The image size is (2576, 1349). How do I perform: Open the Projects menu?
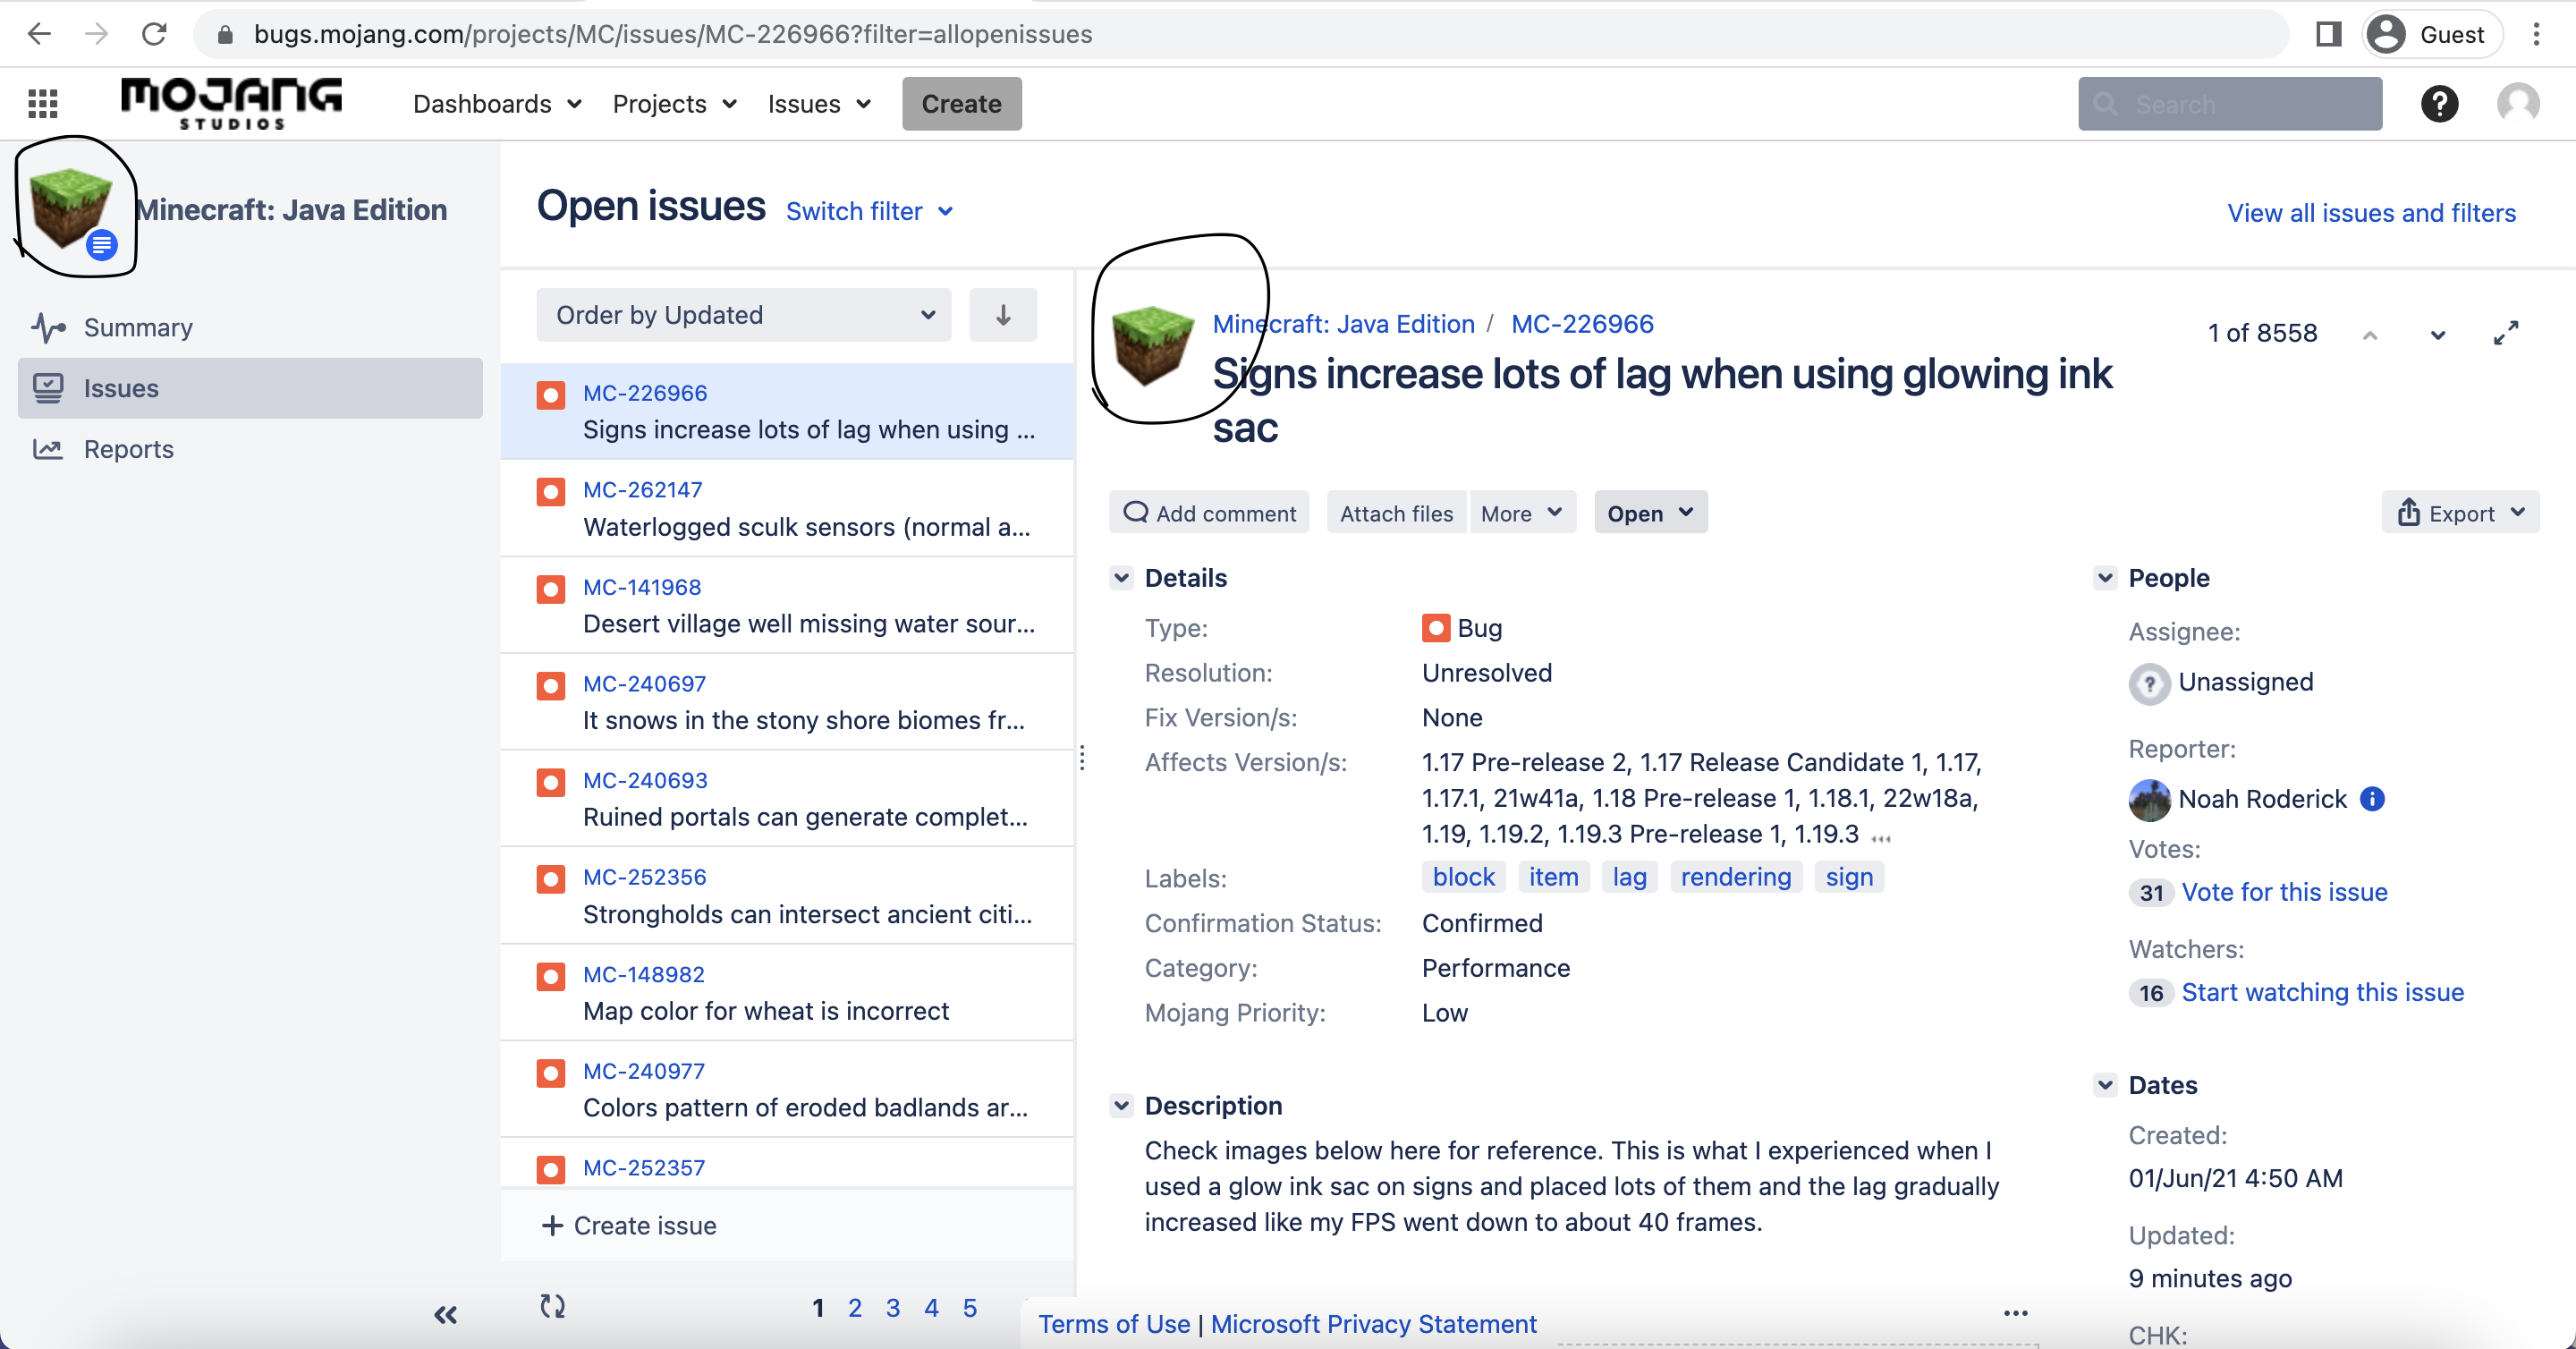[x=674, y=104]
